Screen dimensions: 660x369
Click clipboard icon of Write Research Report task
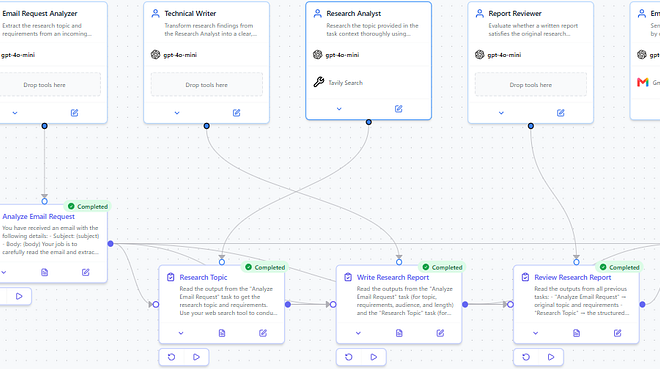point(348,277)
